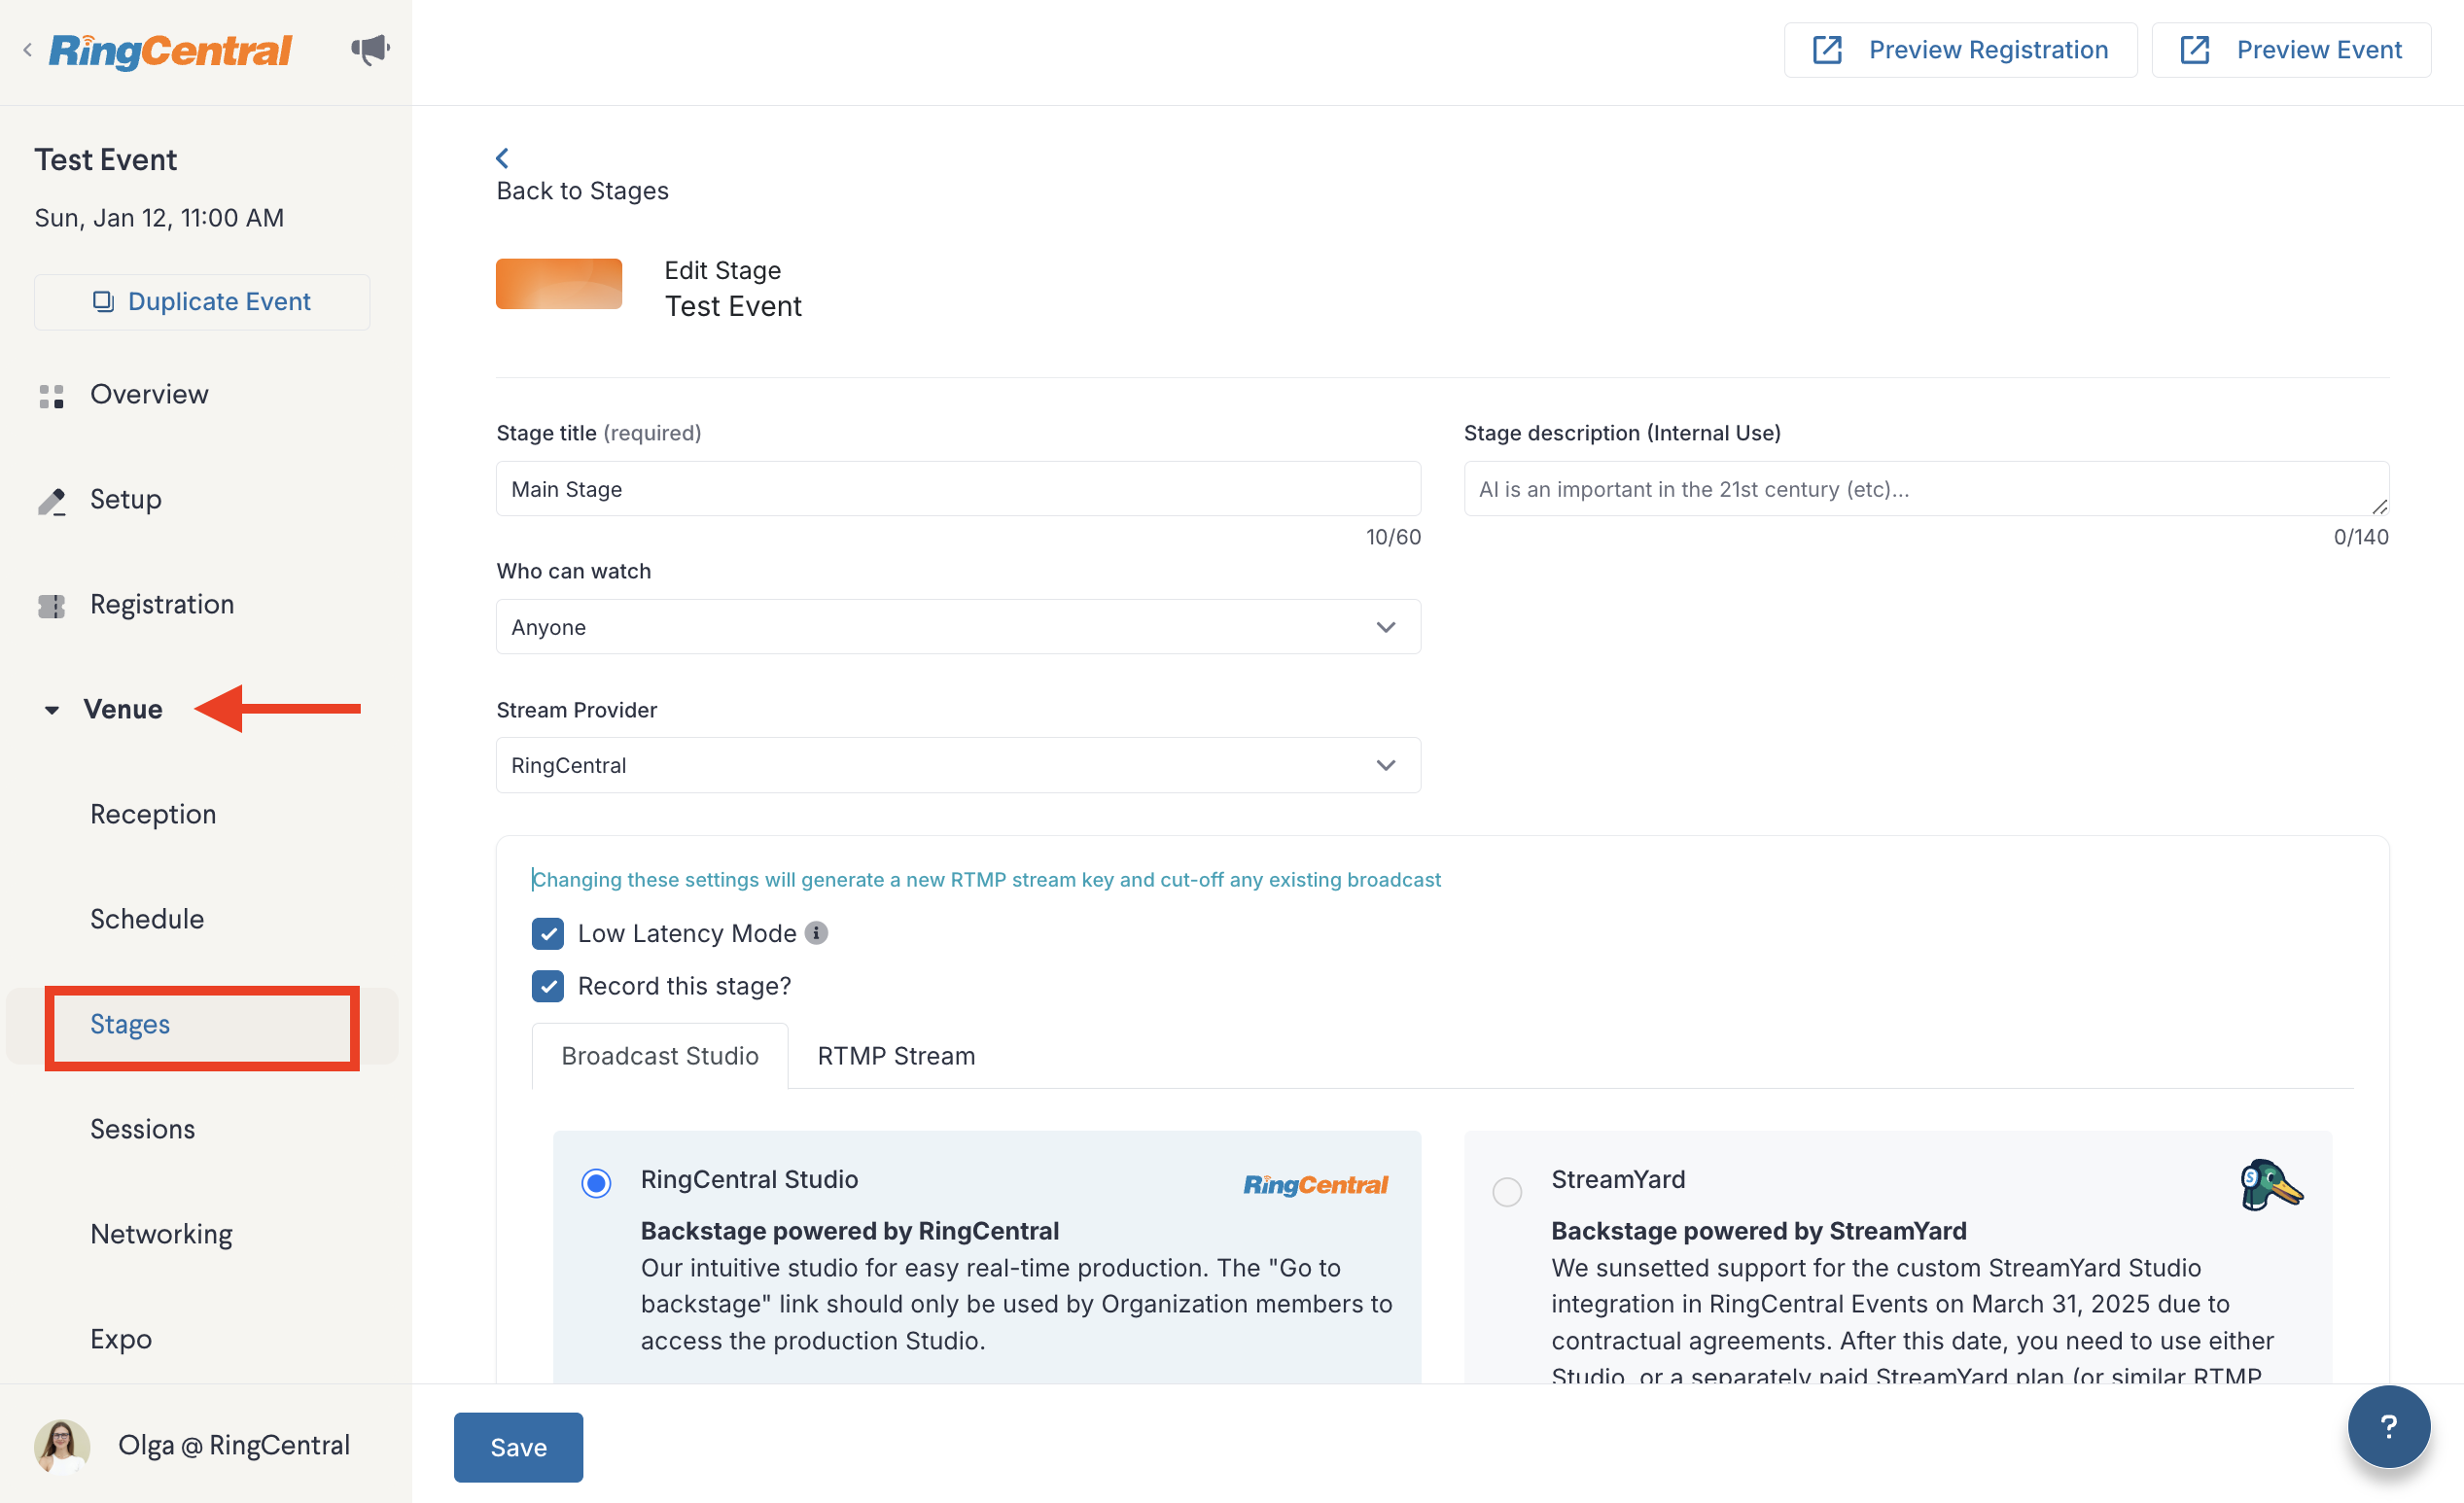Click the announcements megaphone icon
This screenshot has height=1503, width=2464.
(370, 49)
